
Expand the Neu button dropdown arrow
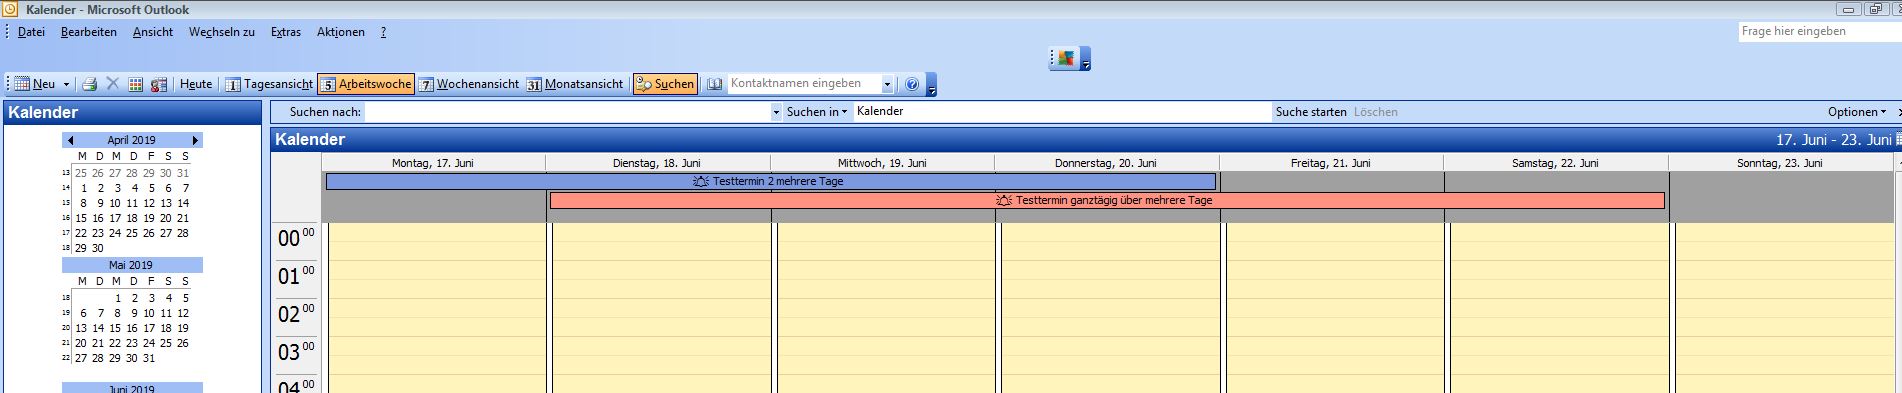[66, 85]
